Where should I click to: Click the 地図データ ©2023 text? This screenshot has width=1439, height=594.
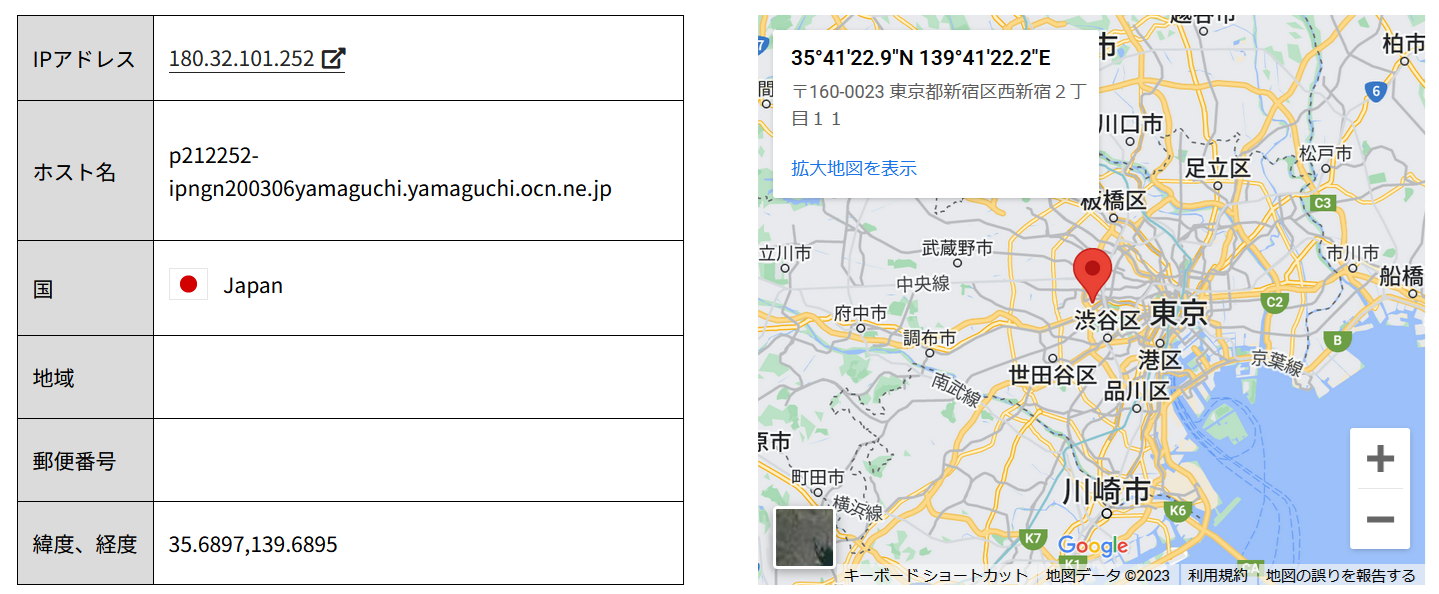click(1107, 576)
